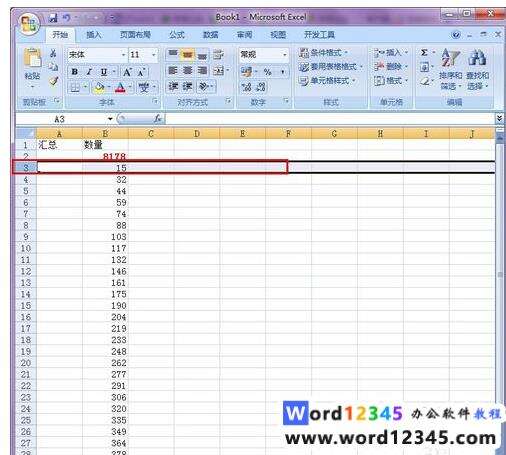Click the Paste (粘贴) clipboard icon

[32, 59]
